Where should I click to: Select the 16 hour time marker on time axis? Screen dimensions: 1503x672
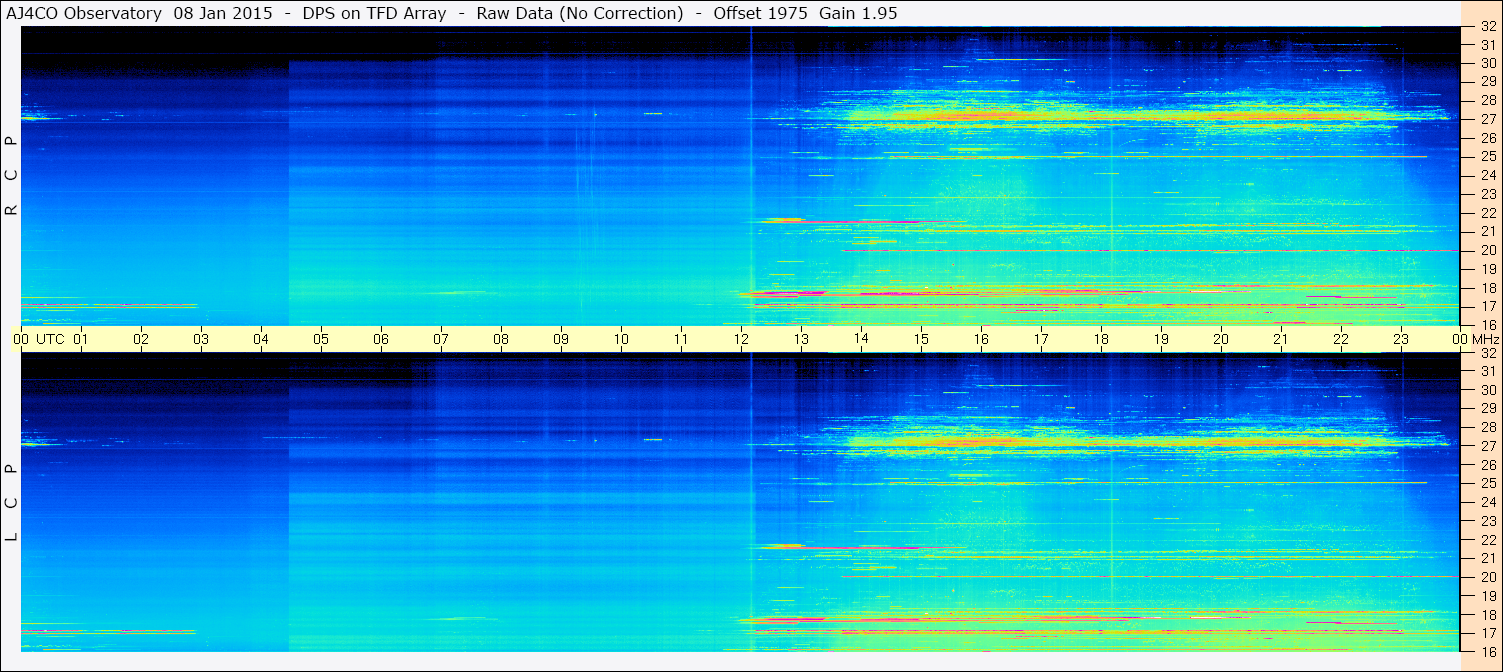pos(981,339)
